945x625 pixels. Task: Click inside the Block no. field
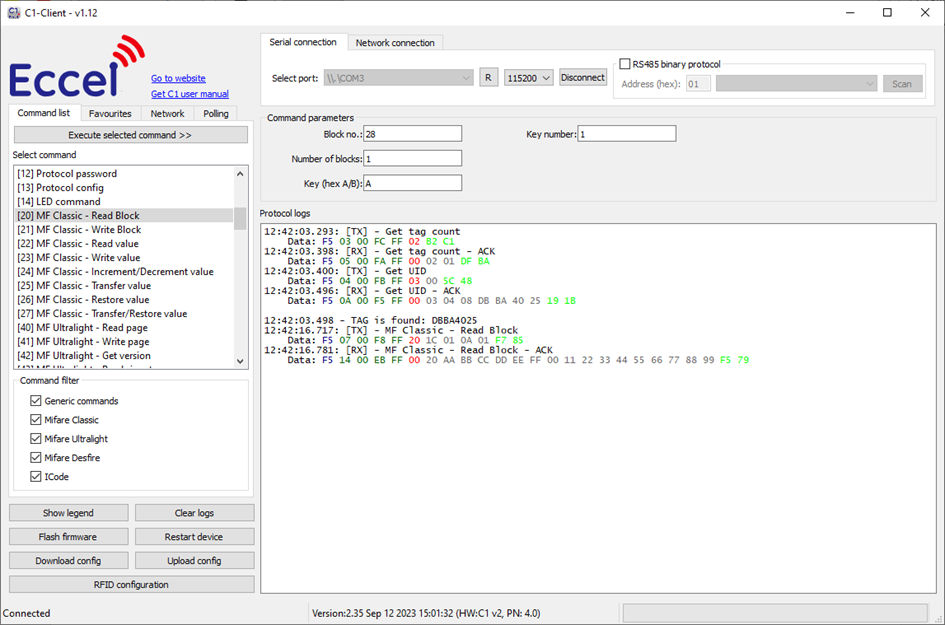click(x=410, y=133)
